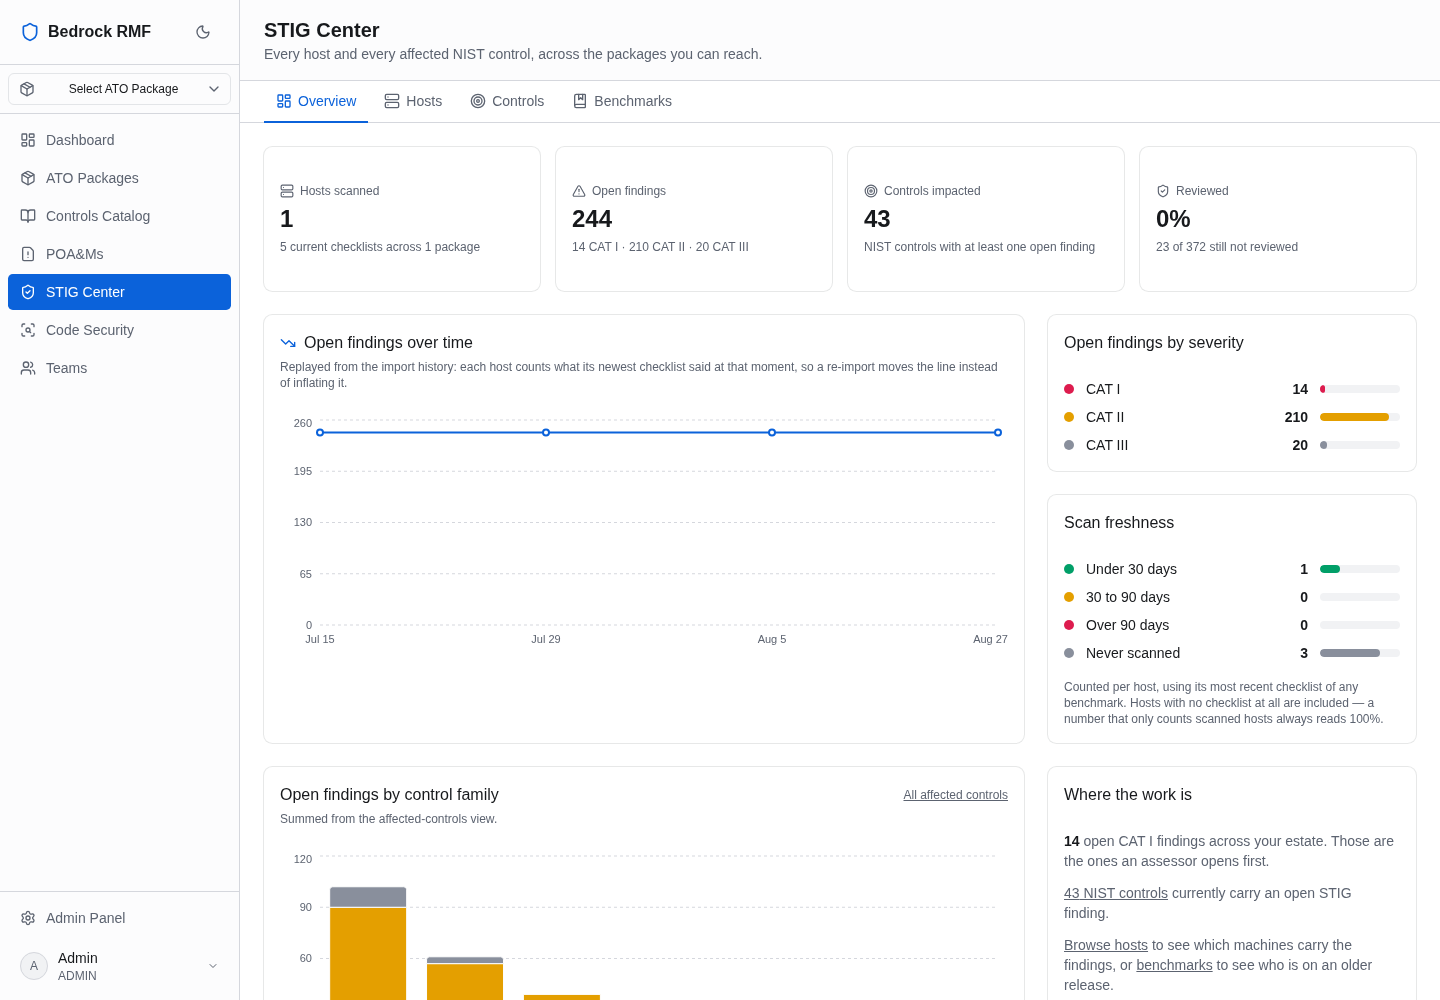The width and height of the screenshot is (1440, 1000).
Task: Click the Aug 27 chart data point
Action: 998,433
